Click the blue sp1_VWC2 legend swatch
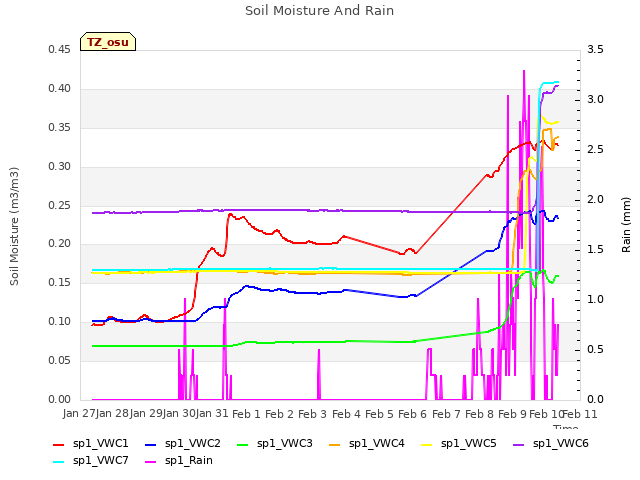 coord(151,444)
